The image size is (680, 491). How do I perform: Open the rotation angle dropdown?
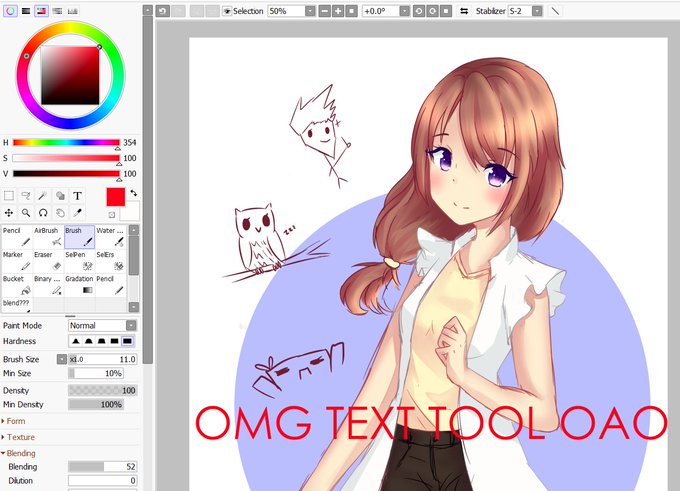pos(404,11)
